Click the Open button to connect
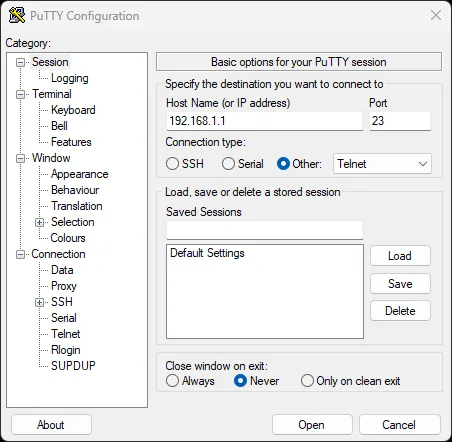Image resolution: width=452 pixels, height=442 pixels. [x=312, y=425]
